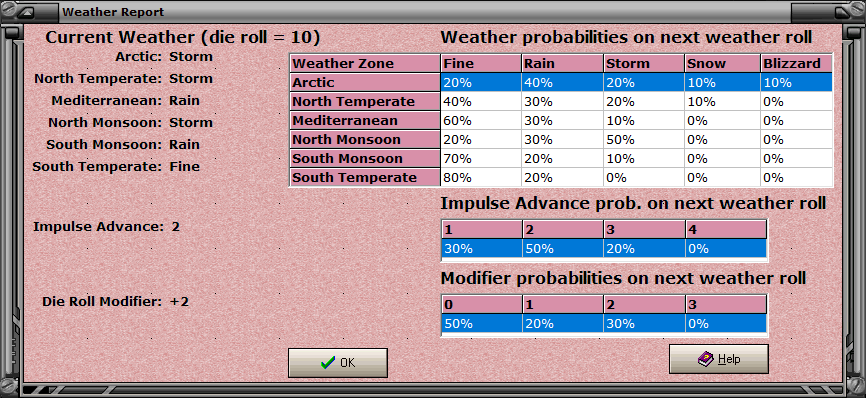
Task: Click South Temperate Storm cell 0%
Action: point(644,177)
